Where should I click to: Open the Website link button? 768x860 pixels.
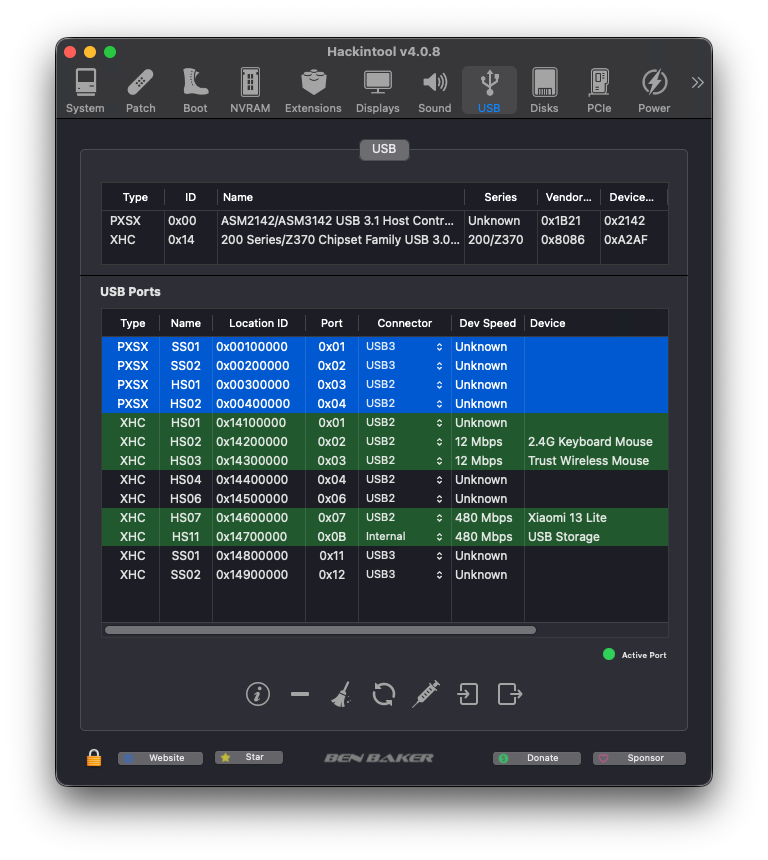coord(160,758)
